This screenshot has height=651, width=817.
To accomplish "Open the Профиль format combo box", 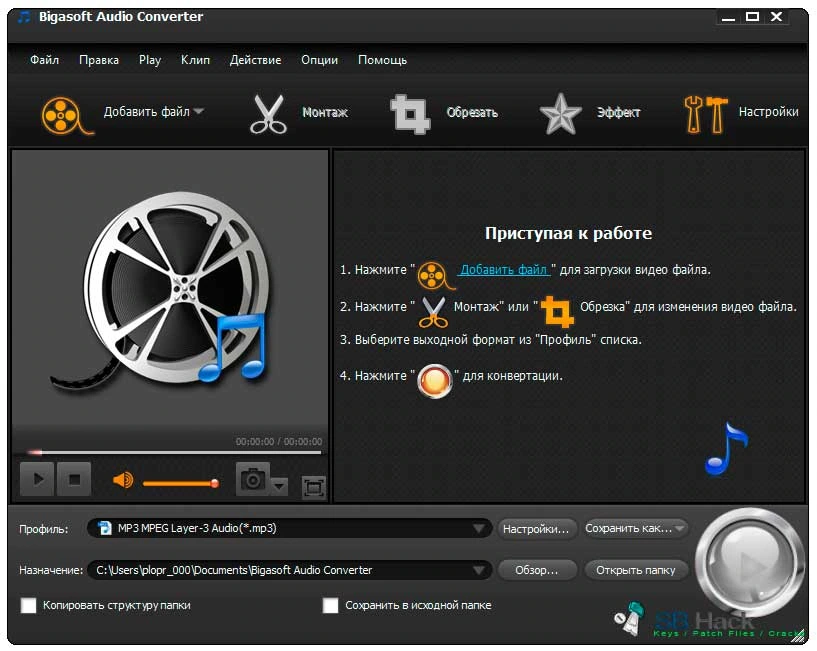I will click(289, 528).
